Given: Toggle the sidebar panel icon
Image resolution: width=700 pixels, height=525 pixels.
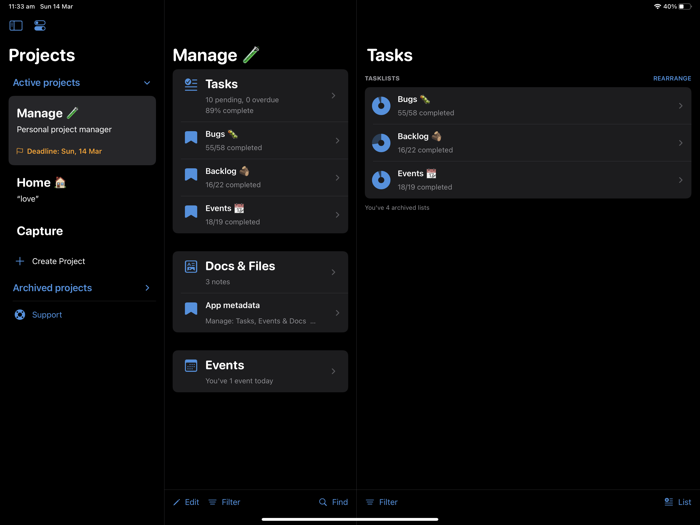Looking at the screenshot, I should [x=16, y=26].
